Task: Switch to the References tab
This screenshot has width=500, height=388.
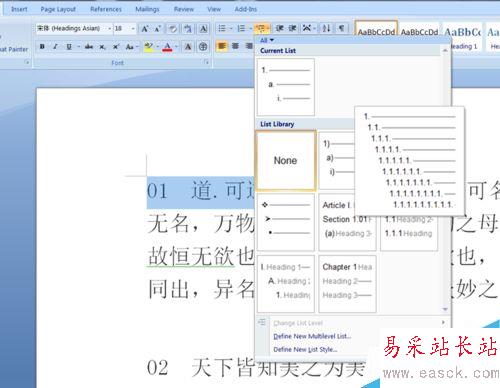Action: [106, 9]
